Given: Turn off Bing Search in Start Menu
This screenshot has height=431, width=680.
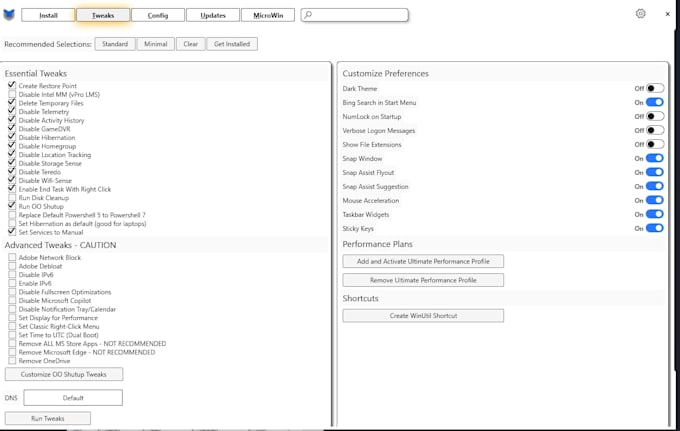Looking at the screenshot, I should [654, 102].
